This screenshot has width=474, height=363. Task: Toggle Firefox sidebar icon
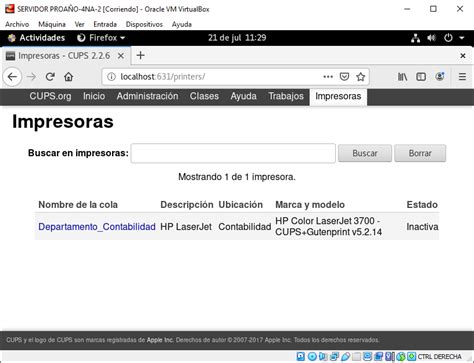421,77
